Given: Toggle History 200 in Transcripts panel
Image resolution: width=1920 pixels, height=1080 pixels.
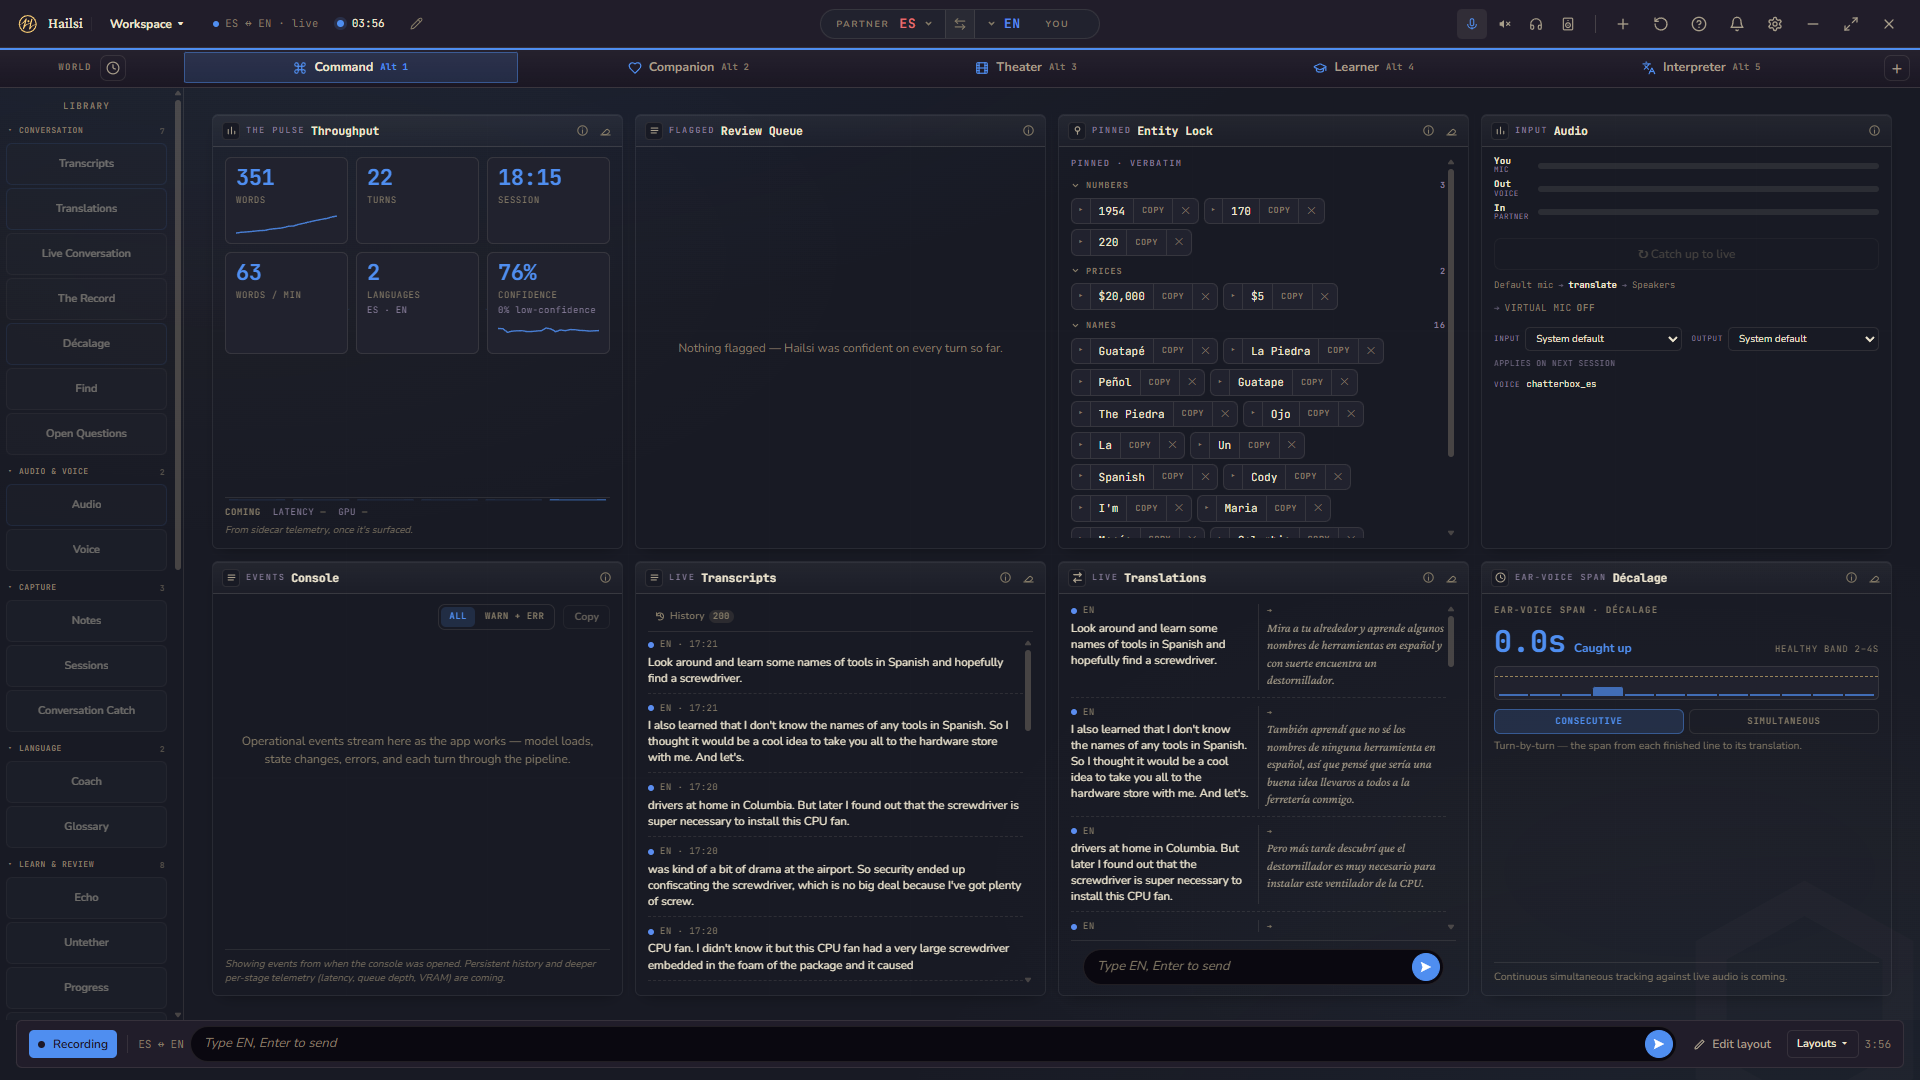Looking at the screenshot, I should point(694,616).
